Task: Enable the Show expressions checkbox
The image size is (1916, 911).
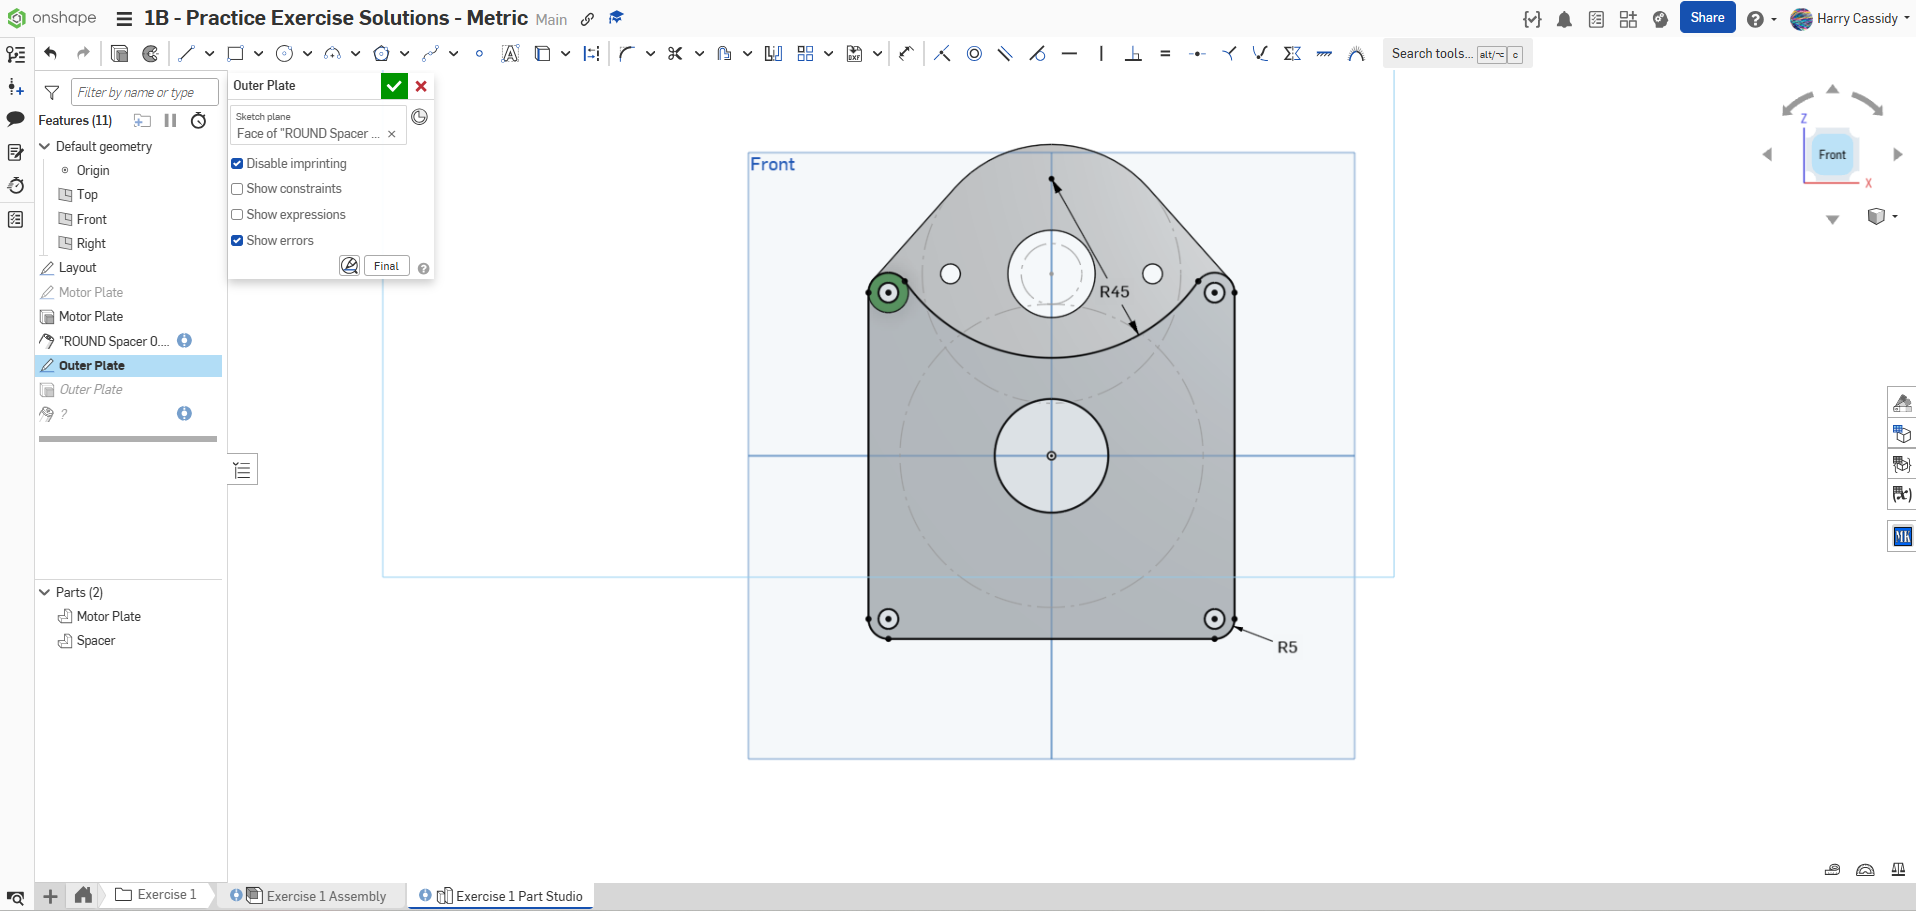Action: [237, 215]
